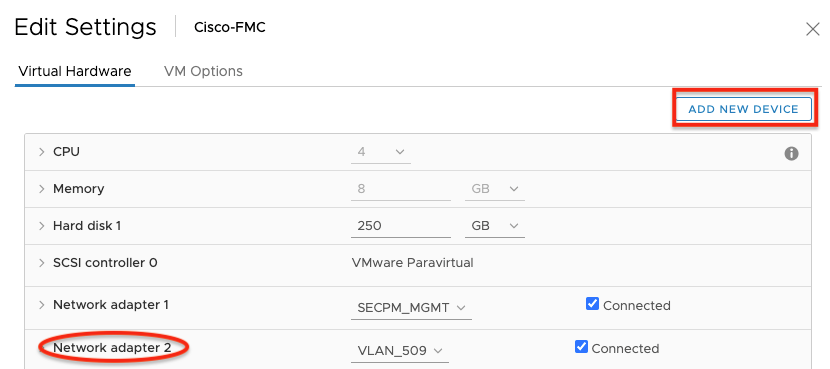Image resolution: width=830 pixels, height=369 pixels.
Task: Open the CPU count dropdown
Action: (x=381, y=152)
